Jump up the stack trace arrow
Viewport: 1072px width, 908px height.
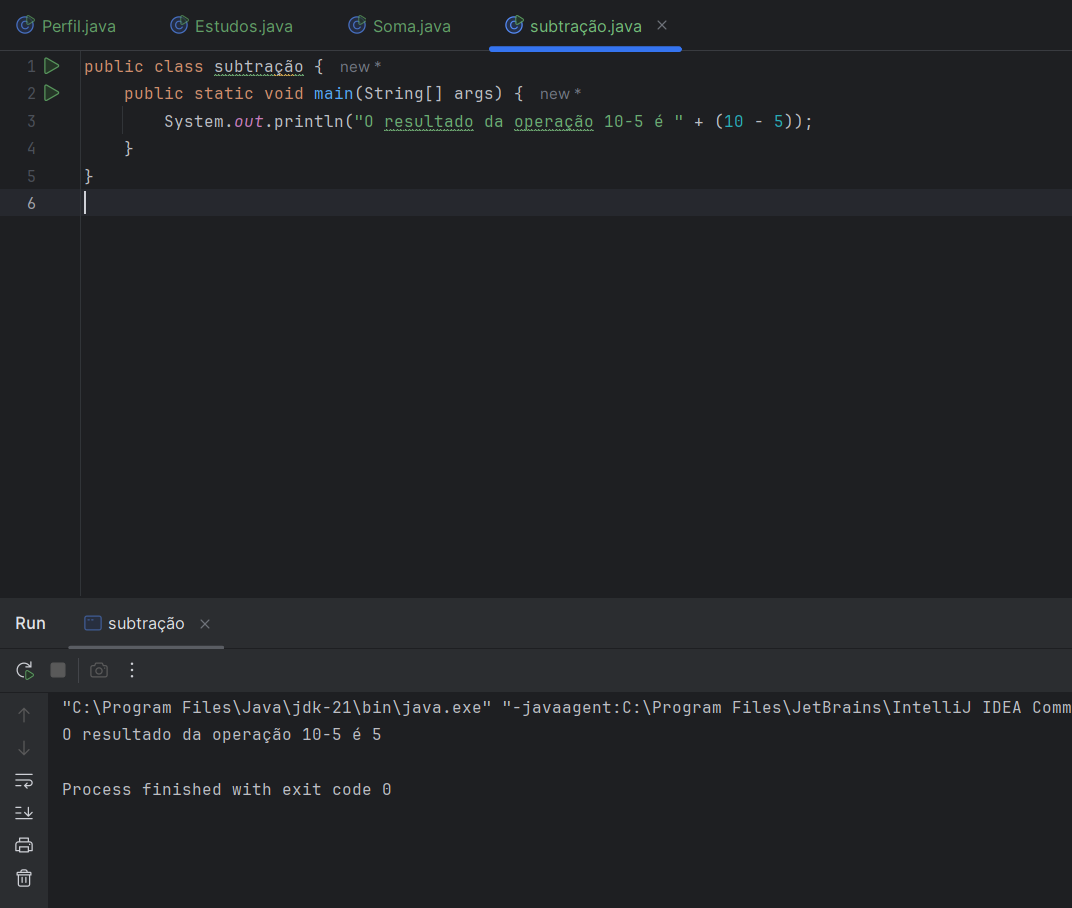pos(24,715)
